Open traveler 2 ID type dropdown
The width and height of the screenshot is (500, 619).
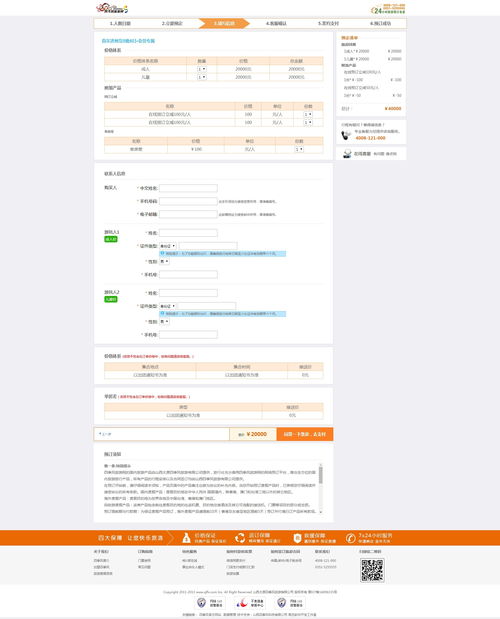point(168,306)
